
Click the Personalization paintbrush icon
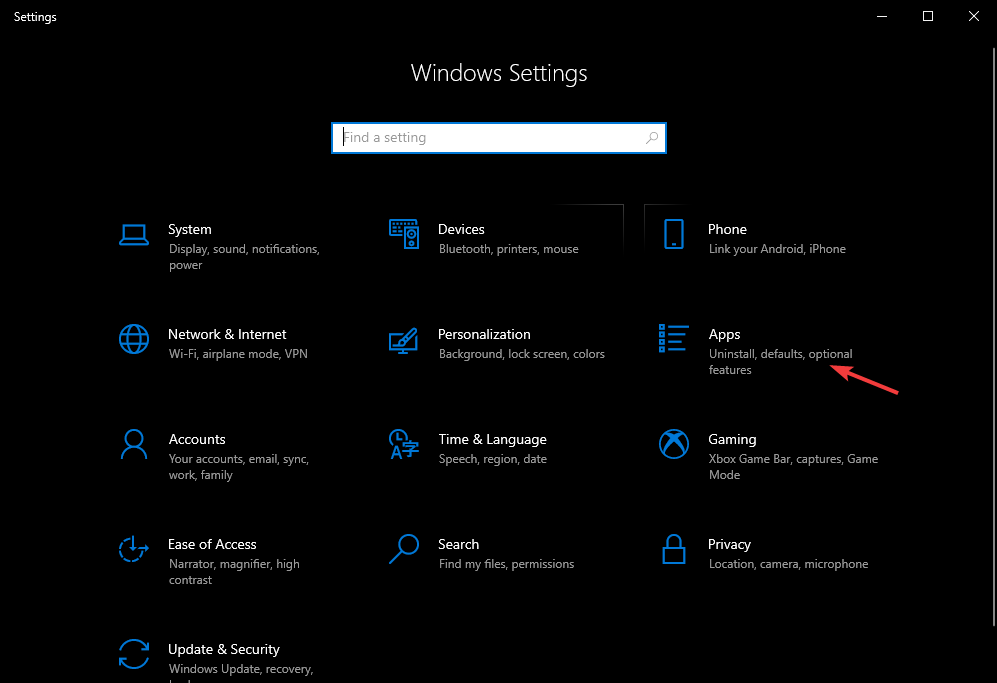point(403,341)
